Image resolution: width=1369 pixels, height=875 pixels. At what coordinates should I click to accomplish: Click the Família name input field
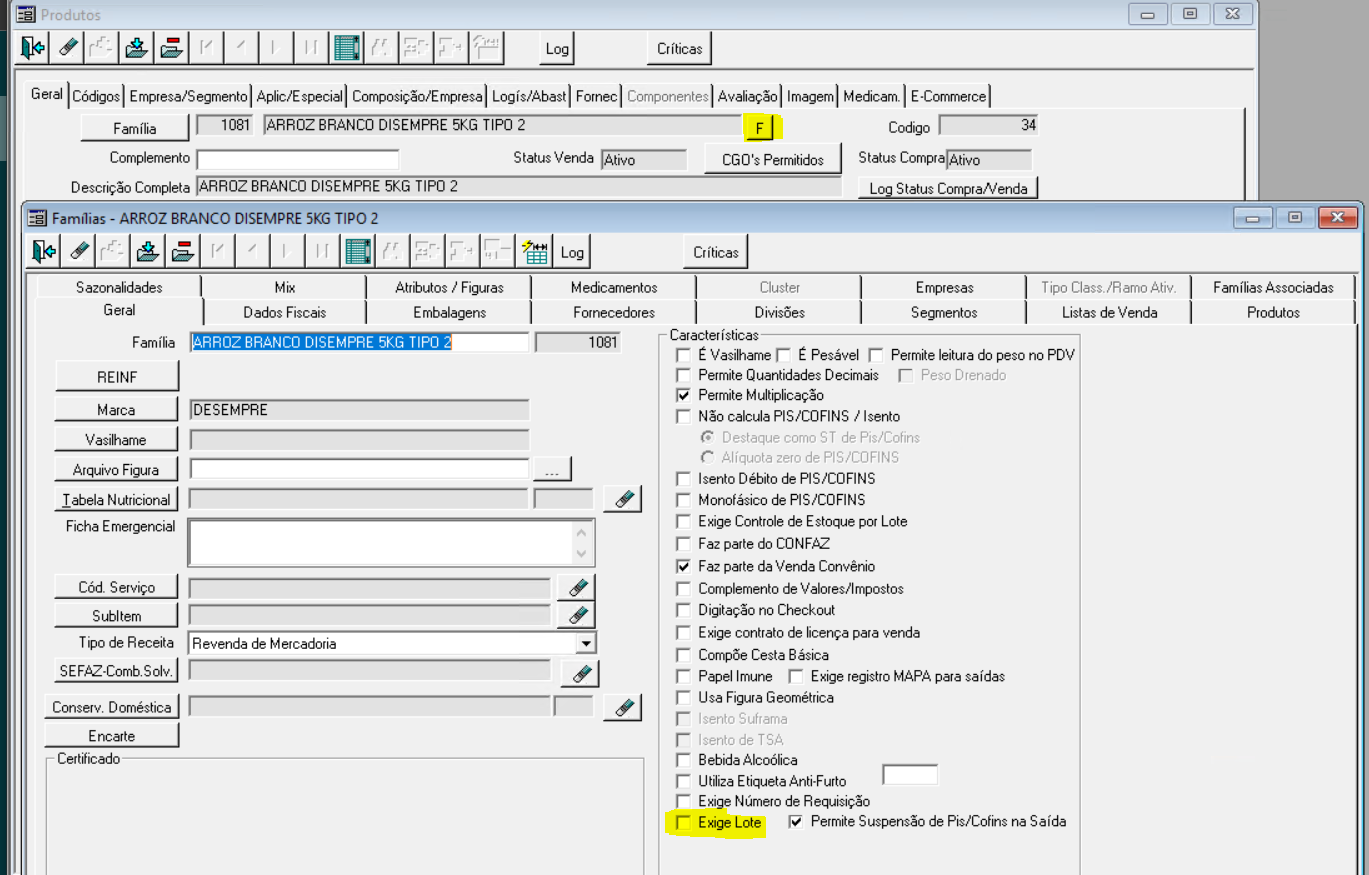click(x=360, y=342)
